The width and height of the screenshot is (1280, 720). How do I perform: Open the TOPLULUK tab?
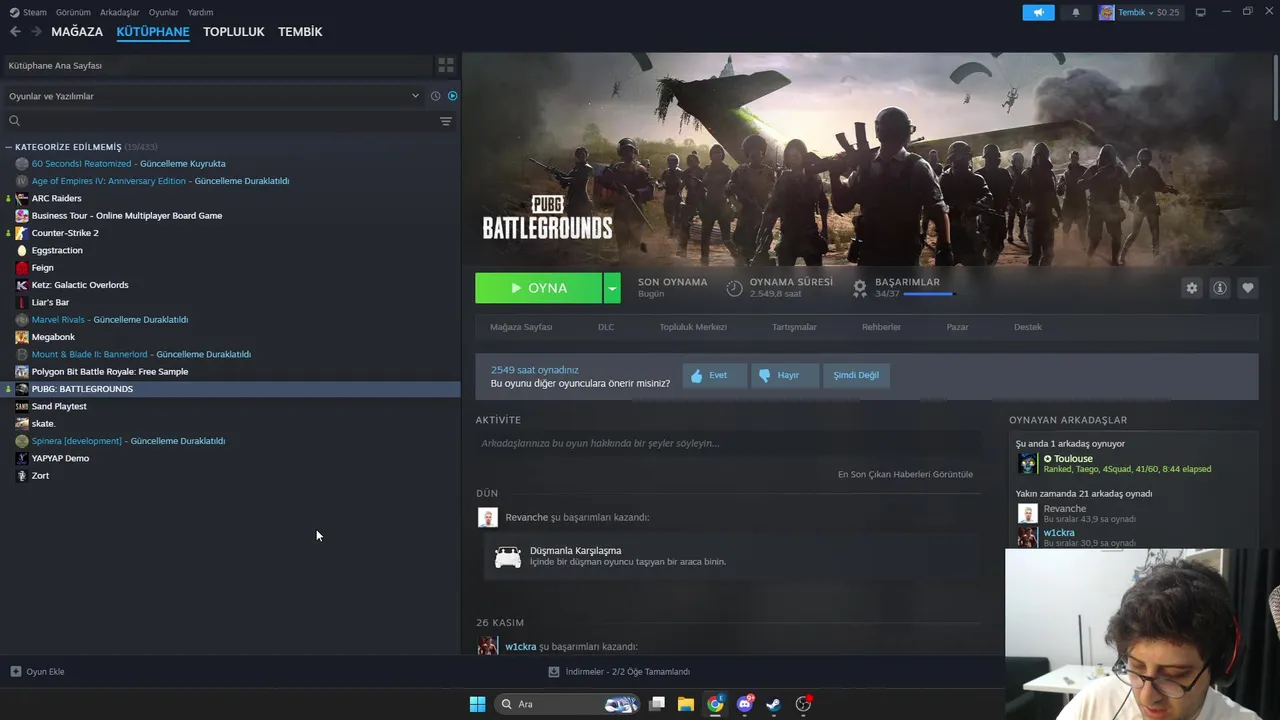pos(234,32)
